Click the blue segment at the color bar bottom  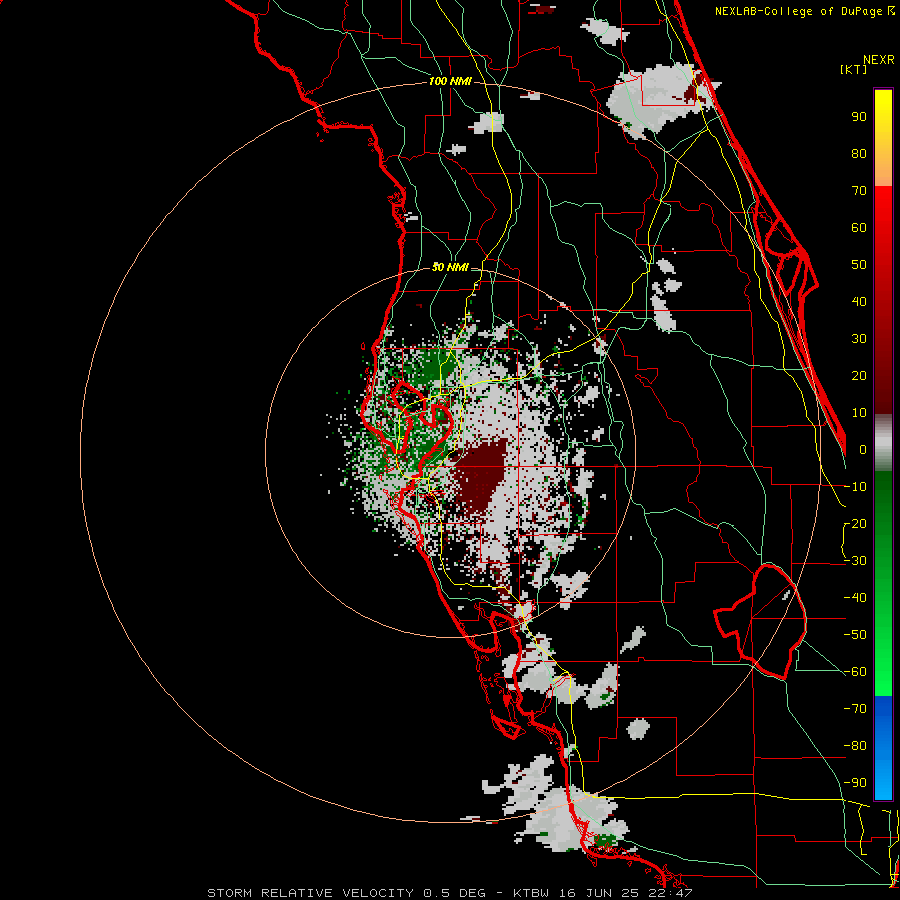click(883, 748)
